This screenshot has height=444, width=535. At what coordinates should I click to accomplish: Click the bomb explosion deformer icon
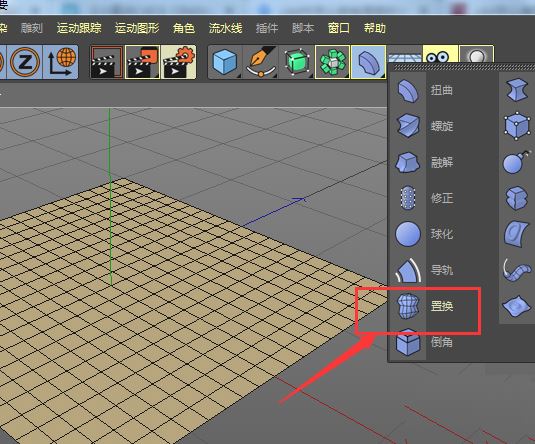[517, 162]
